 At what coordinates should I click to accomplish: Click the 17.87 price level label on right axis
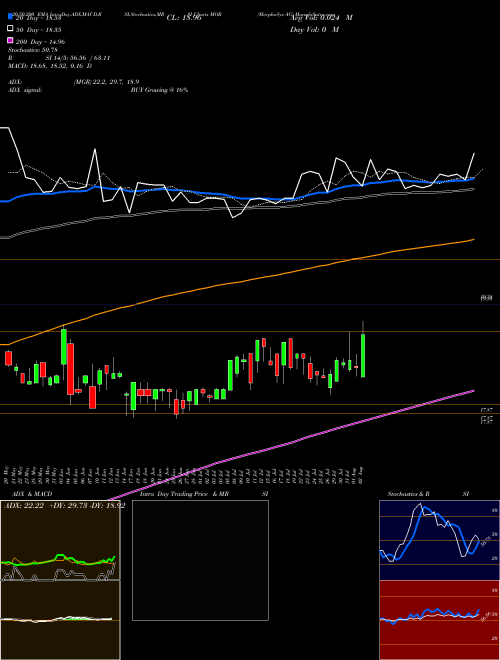pyautogui.click(x=487, y=410)
